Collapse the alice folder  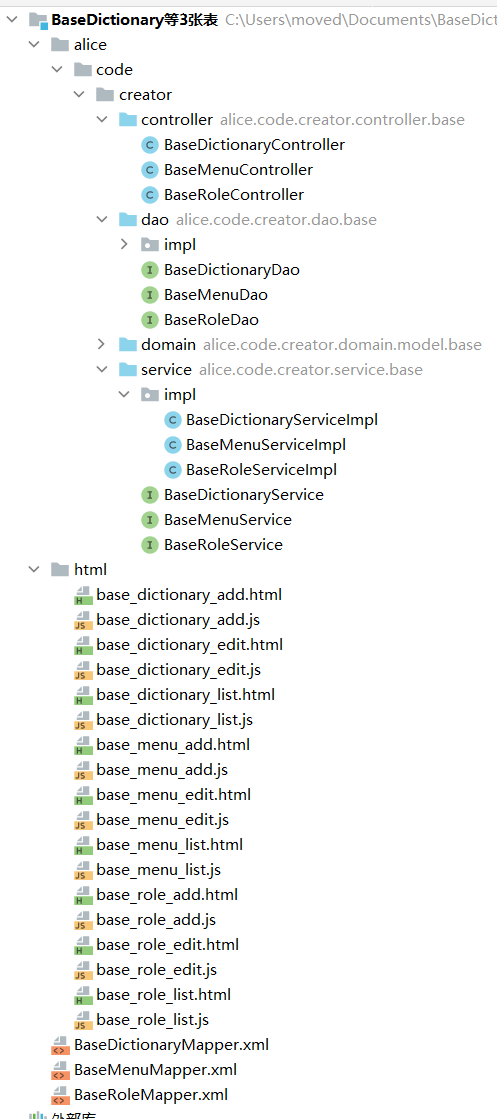coord(34,45)
